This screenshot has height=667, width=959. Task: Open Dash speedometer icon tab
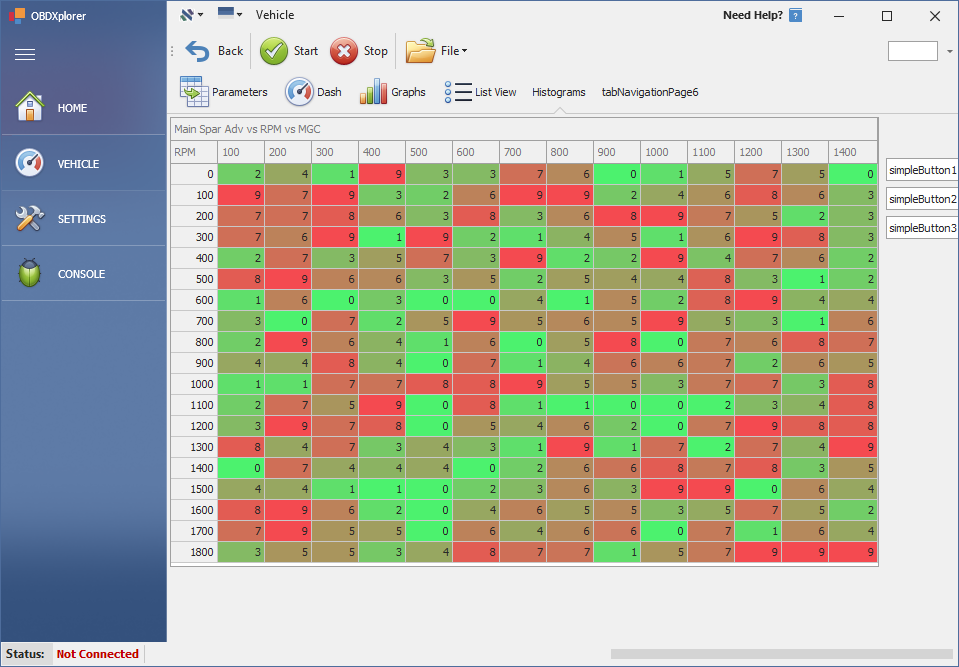299,92
